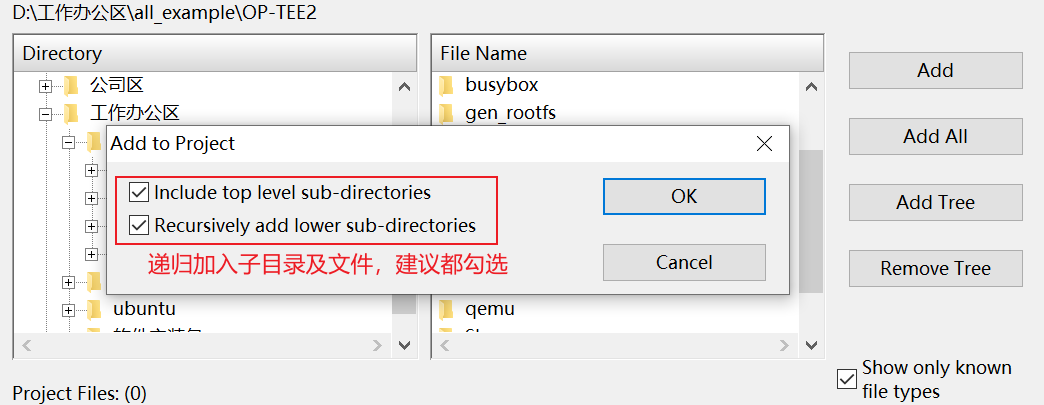Click the File Name column header
This screenshot has width=1044, height=405.
(627, 53)
